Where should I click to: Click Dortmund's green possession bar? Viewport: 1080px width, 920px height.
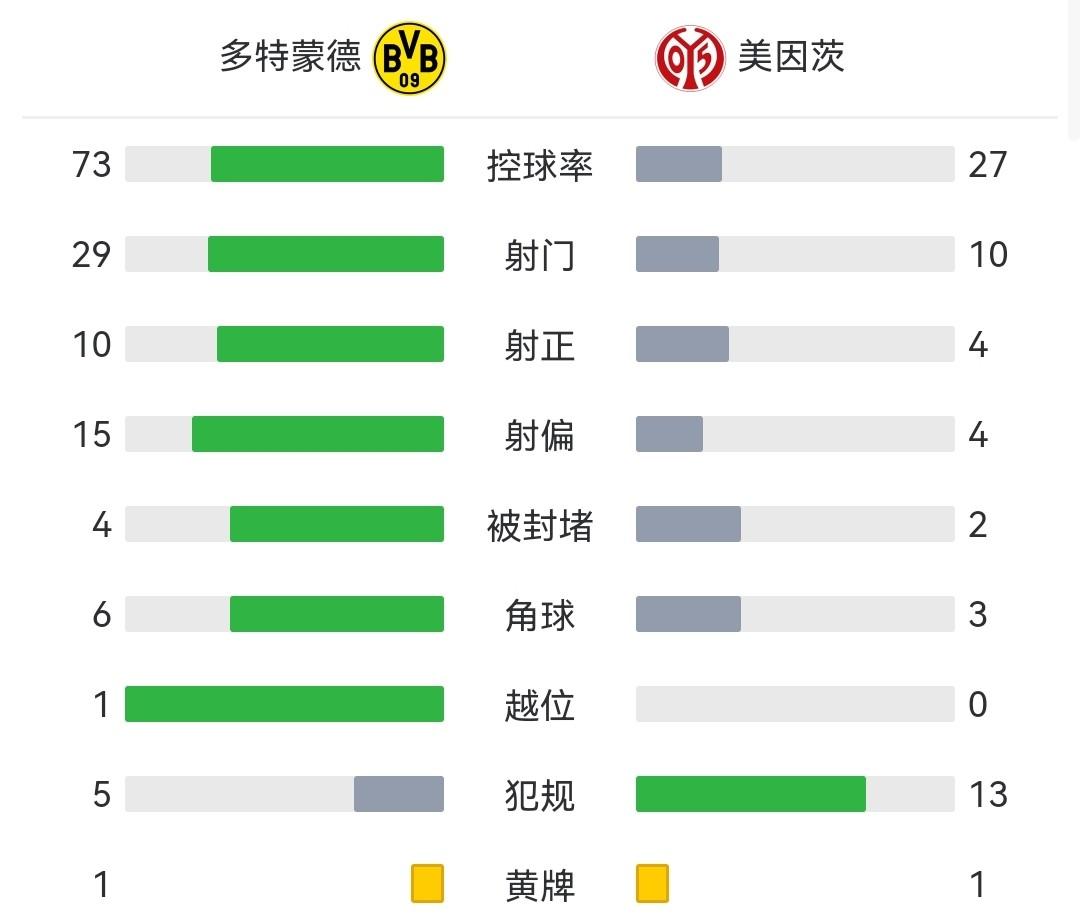pos(327,164)
